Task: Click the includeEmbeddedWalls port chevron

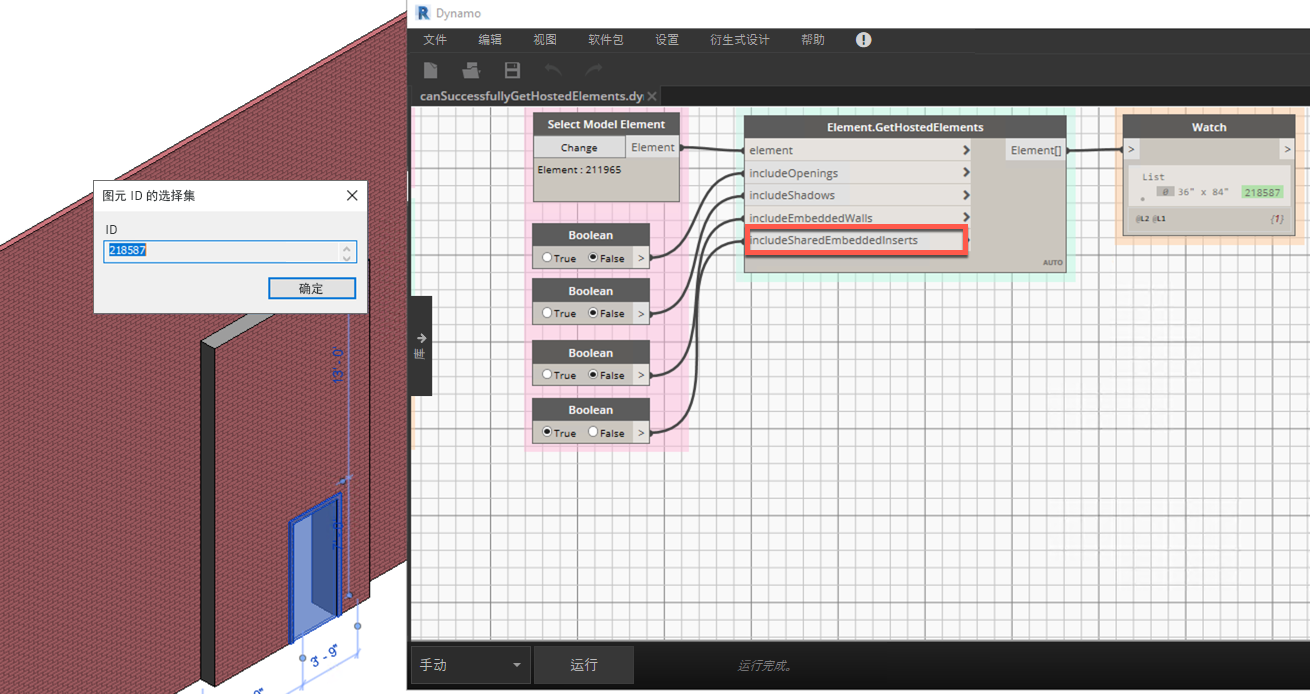Action: click(966, 218)
